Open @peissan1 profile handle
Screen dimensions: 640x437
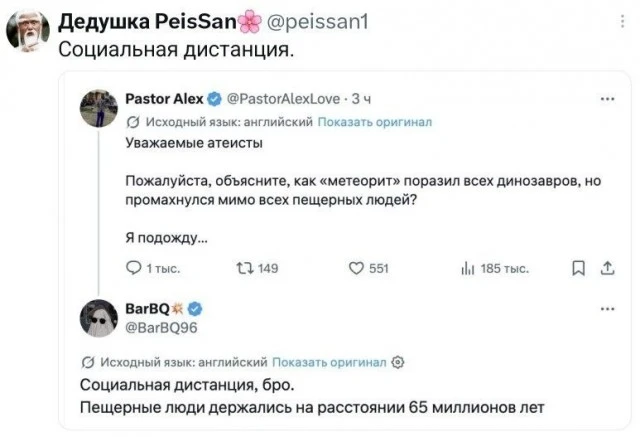(x=318, y=22)
